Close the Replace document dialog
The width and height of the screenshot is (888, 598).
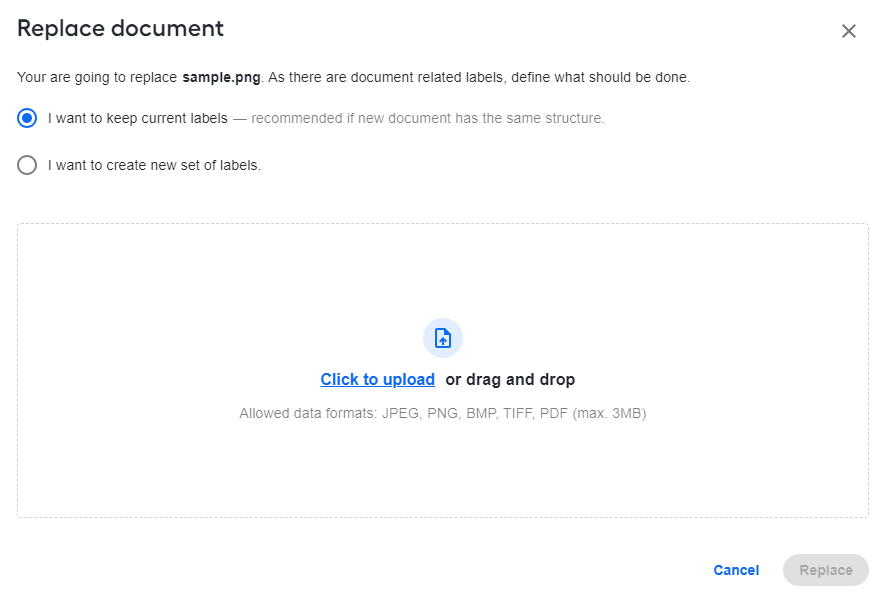coord(848,31)
